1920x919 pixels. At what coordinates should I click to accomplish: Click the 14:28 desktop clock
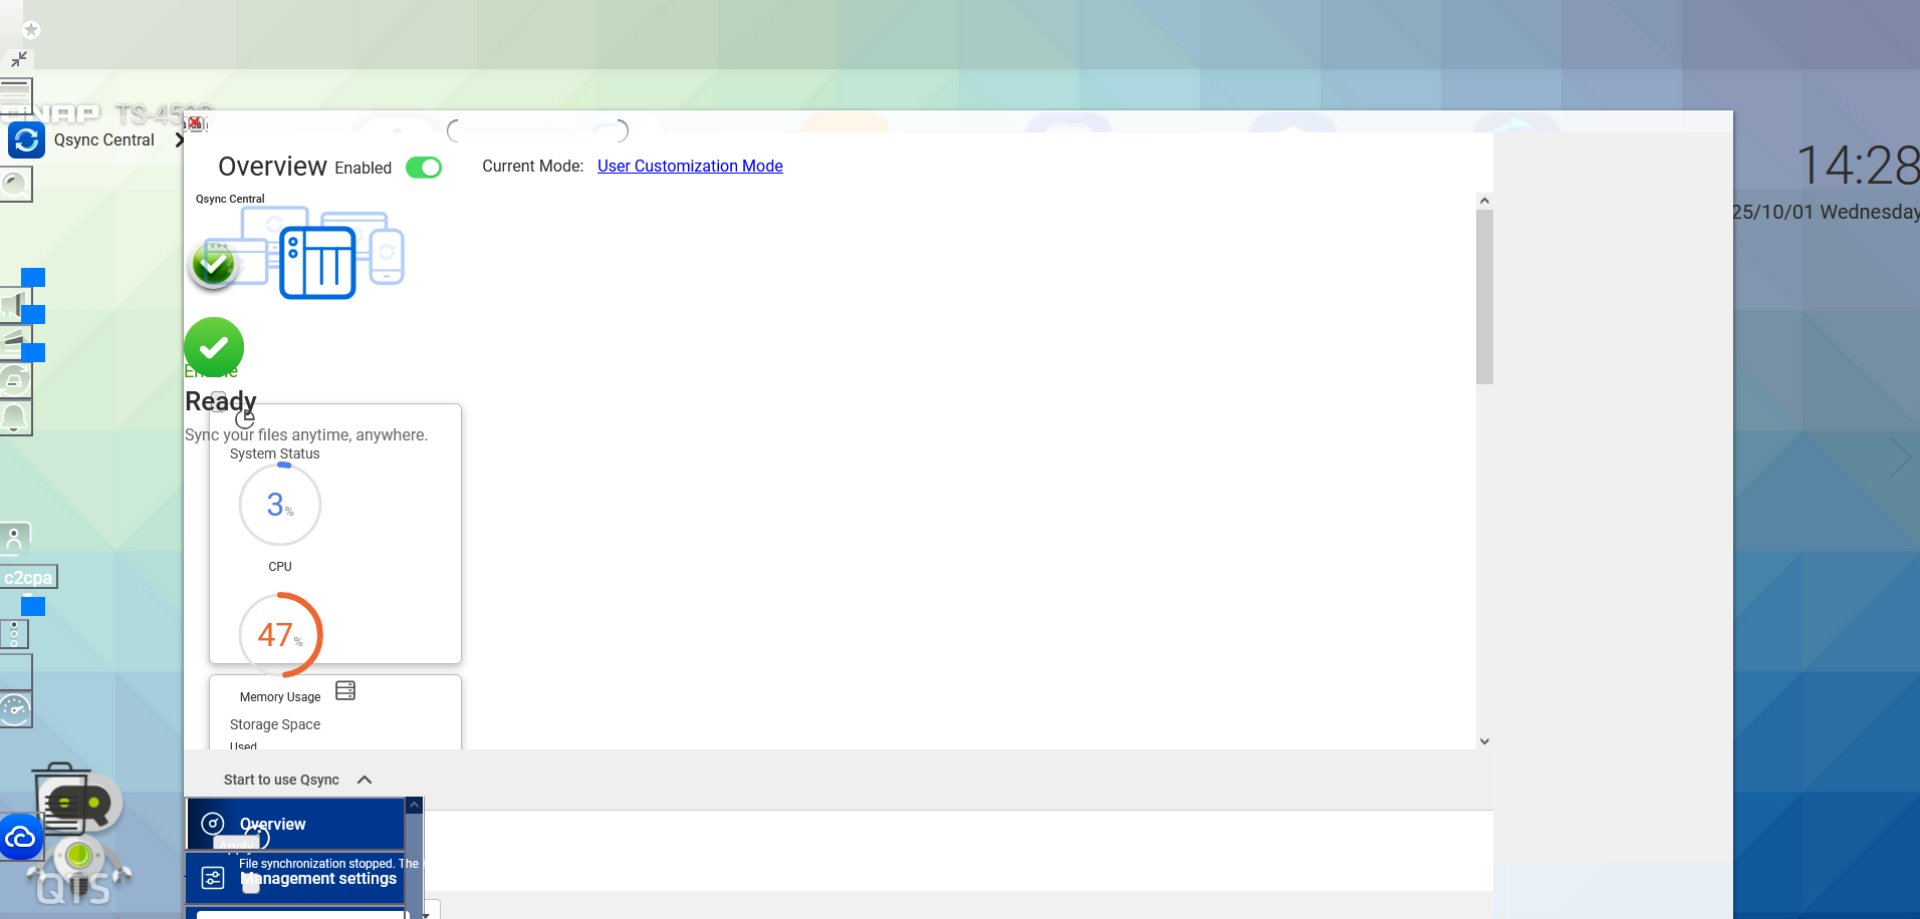pos(1858,165)
